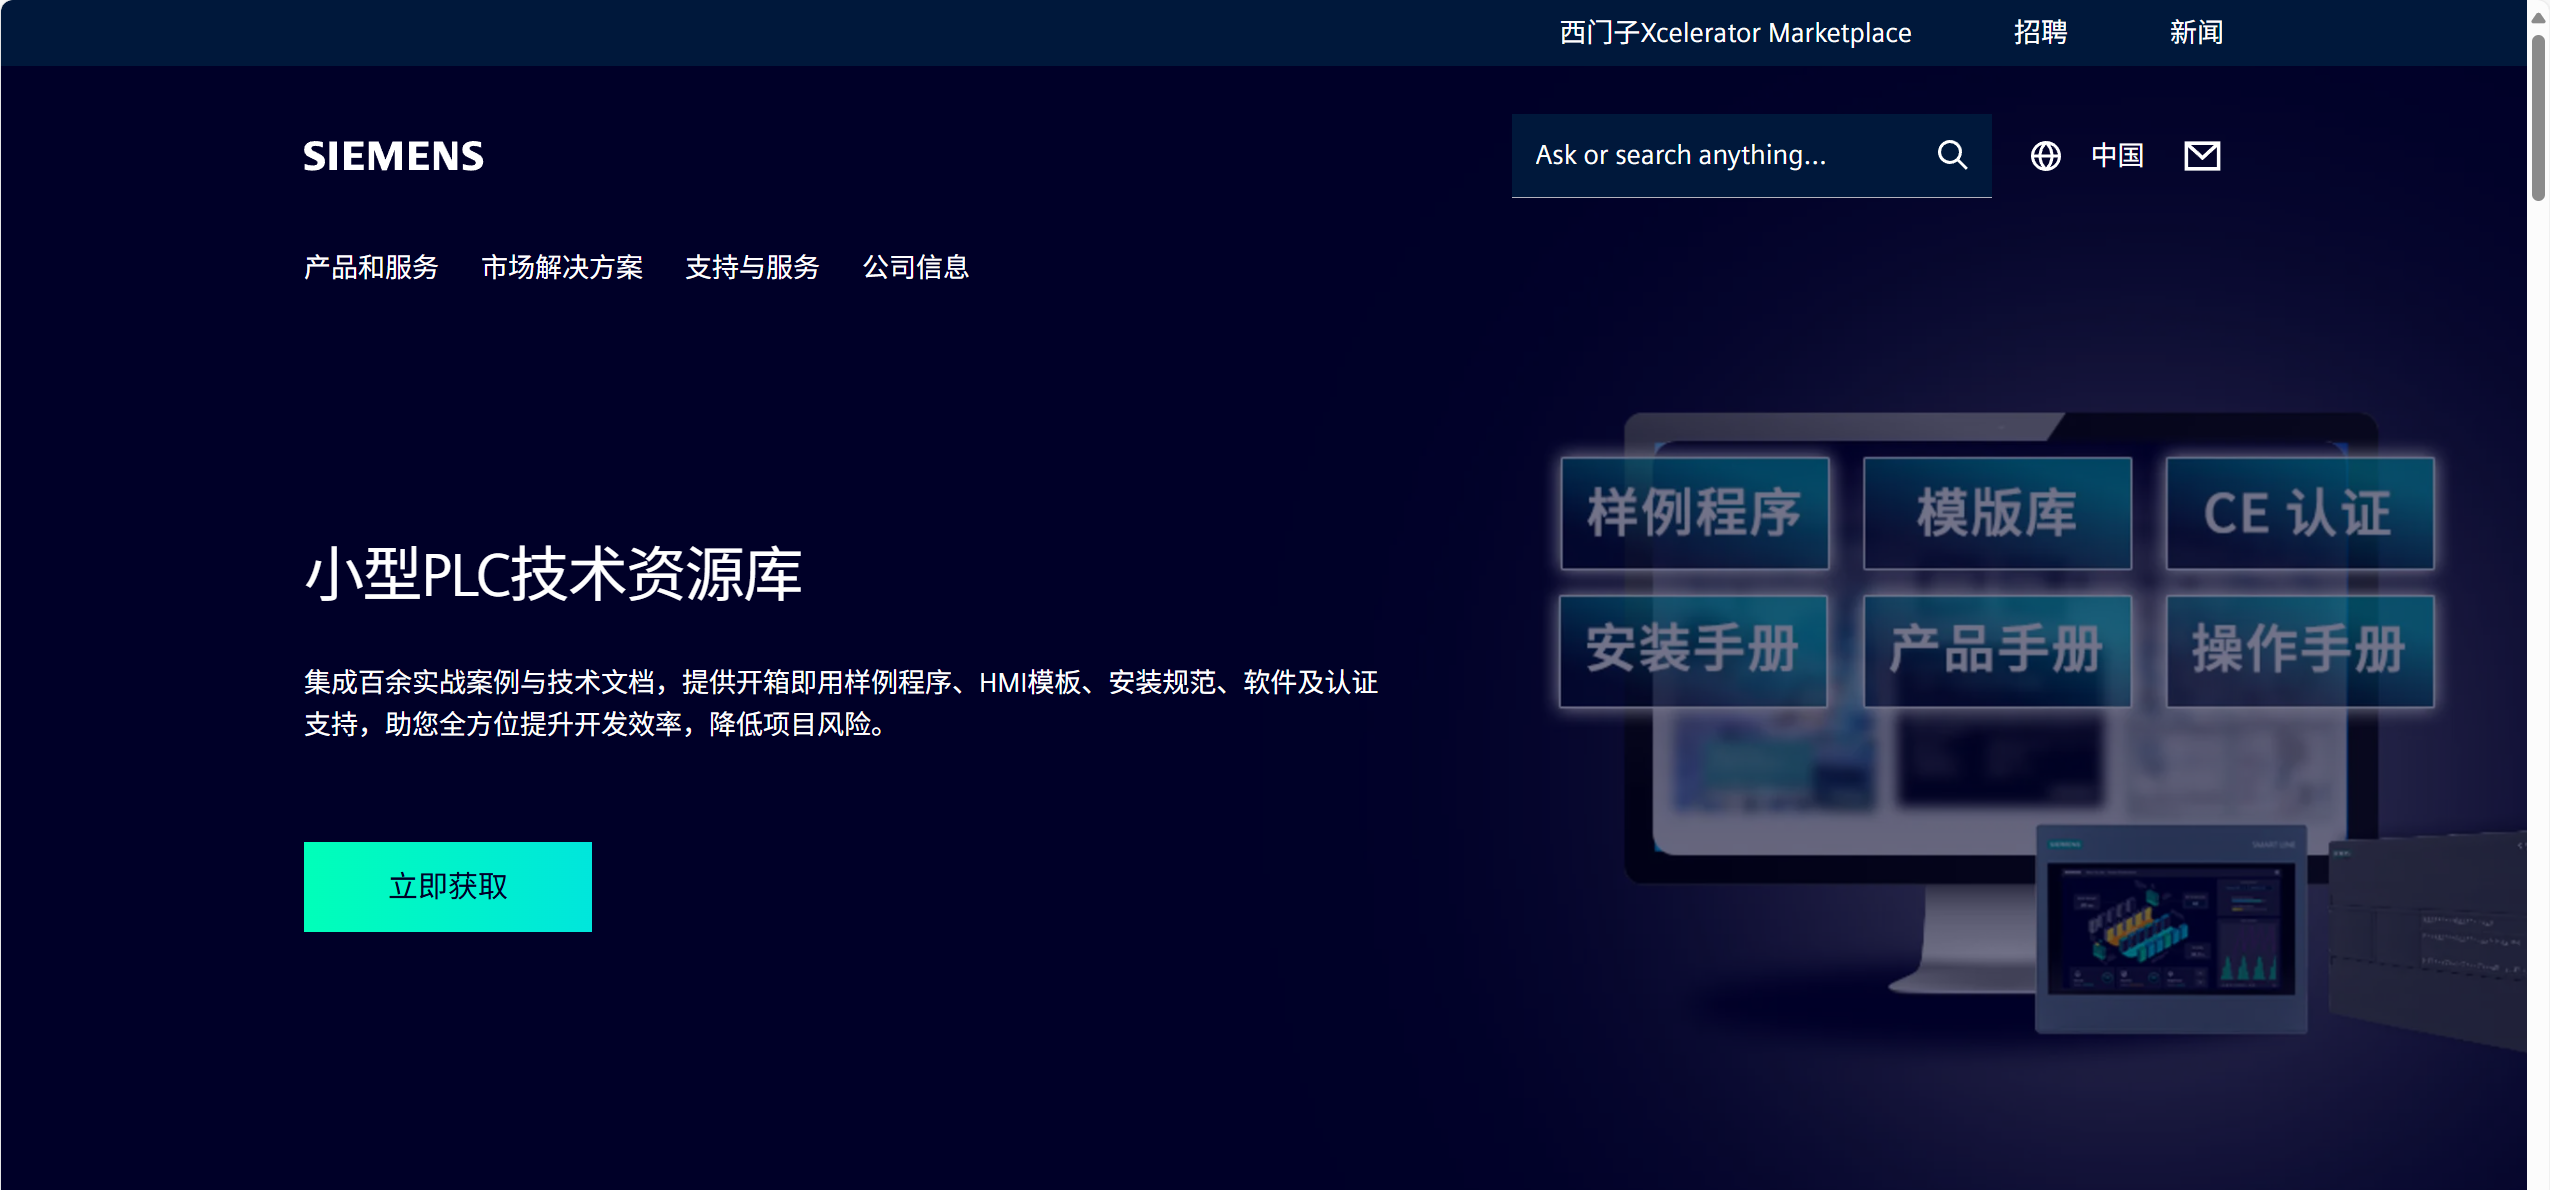Viewport: 2550px width, 1190px height.
Task: Click the 样例程序 tile in the hero image
Action: coord(1694,513)
